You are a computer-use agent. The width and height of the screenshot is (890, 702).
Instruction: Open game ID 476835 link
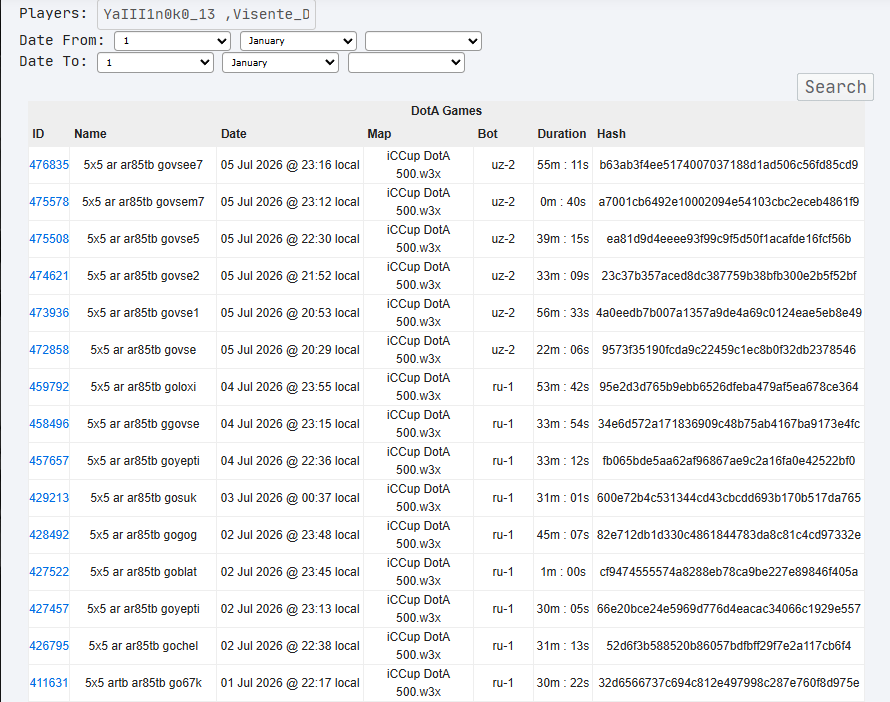(49, 165)
